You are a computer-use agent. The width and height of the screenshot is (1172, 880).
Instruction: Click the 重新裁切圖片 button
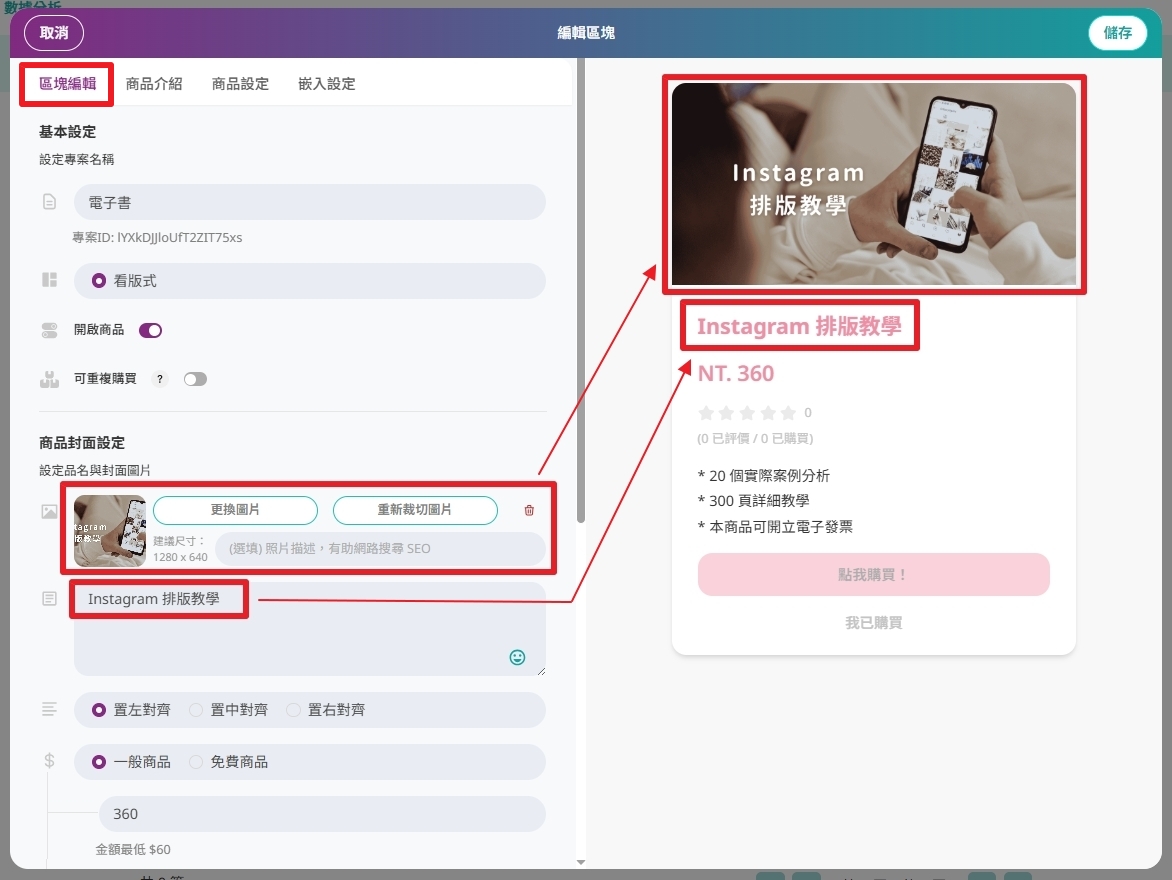[415, 510]
